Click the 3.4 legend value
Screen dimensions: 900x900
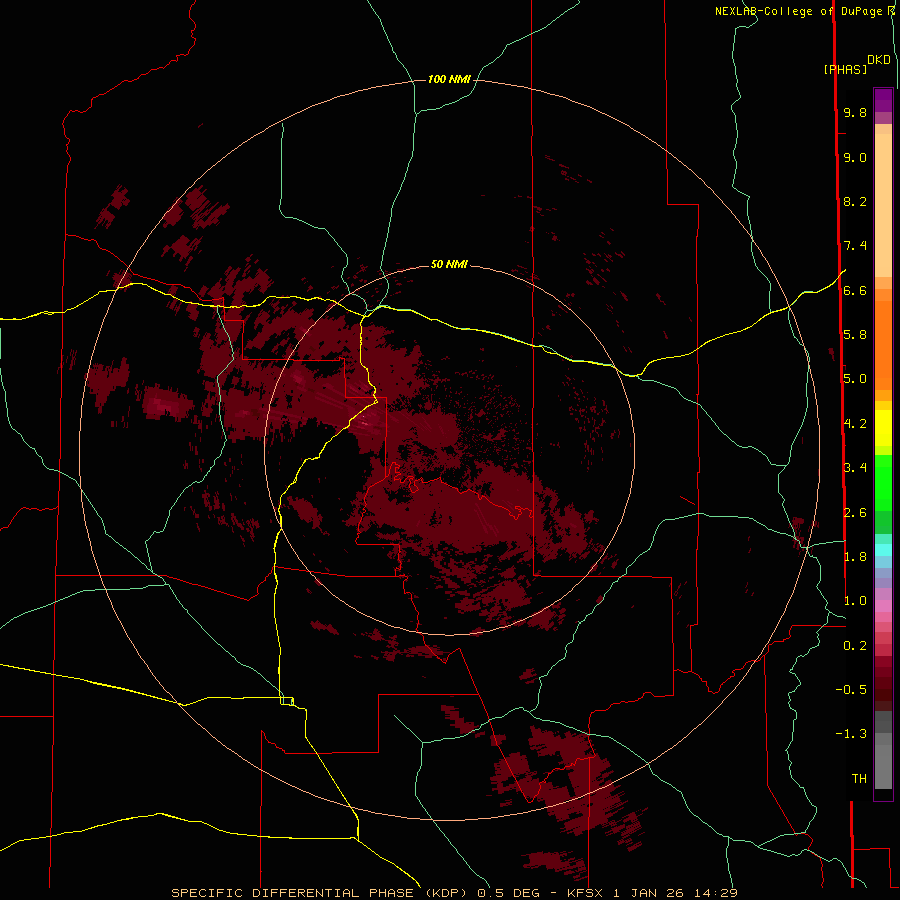[x=855, y=467]
